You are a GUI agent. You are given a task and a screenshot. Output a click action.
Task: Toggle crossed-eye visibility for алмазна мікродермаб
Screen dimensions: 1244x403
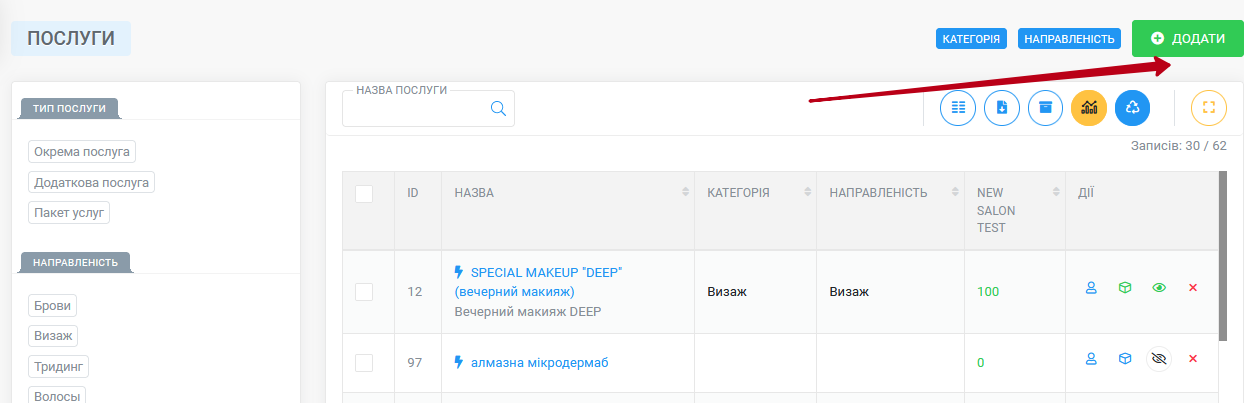1159,358
